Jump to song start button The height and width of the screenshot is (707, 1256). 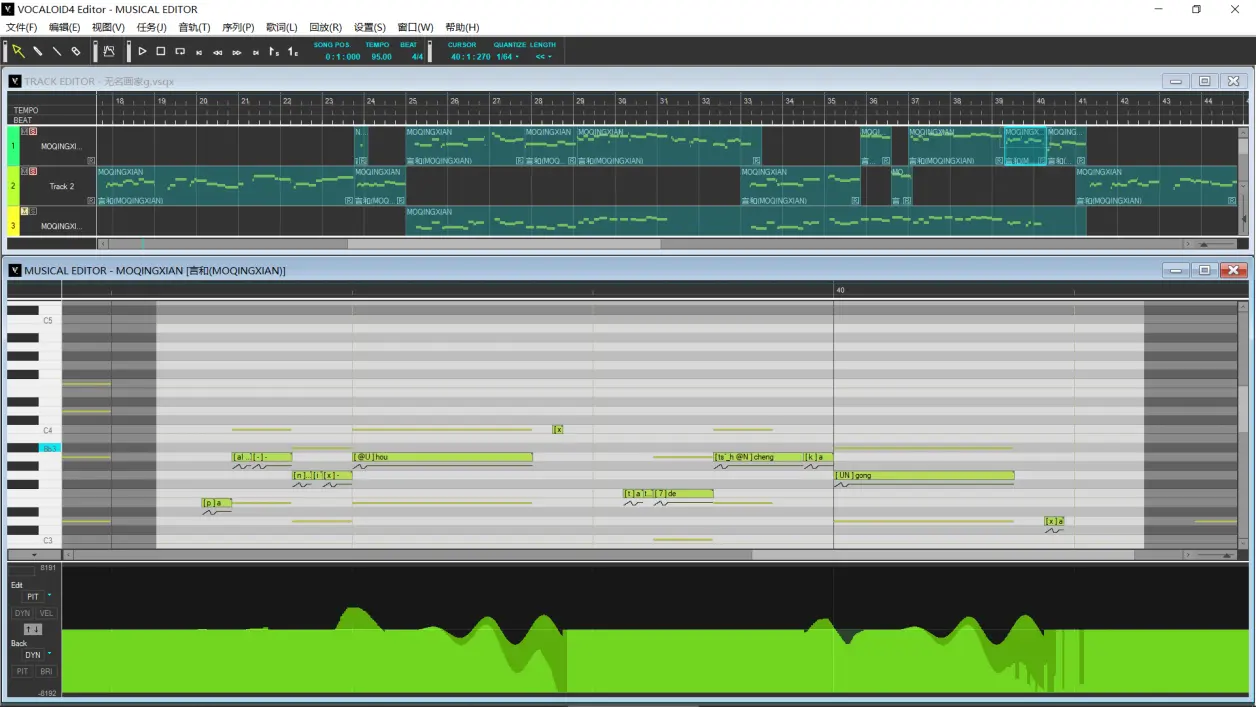(x=199, y=53)
